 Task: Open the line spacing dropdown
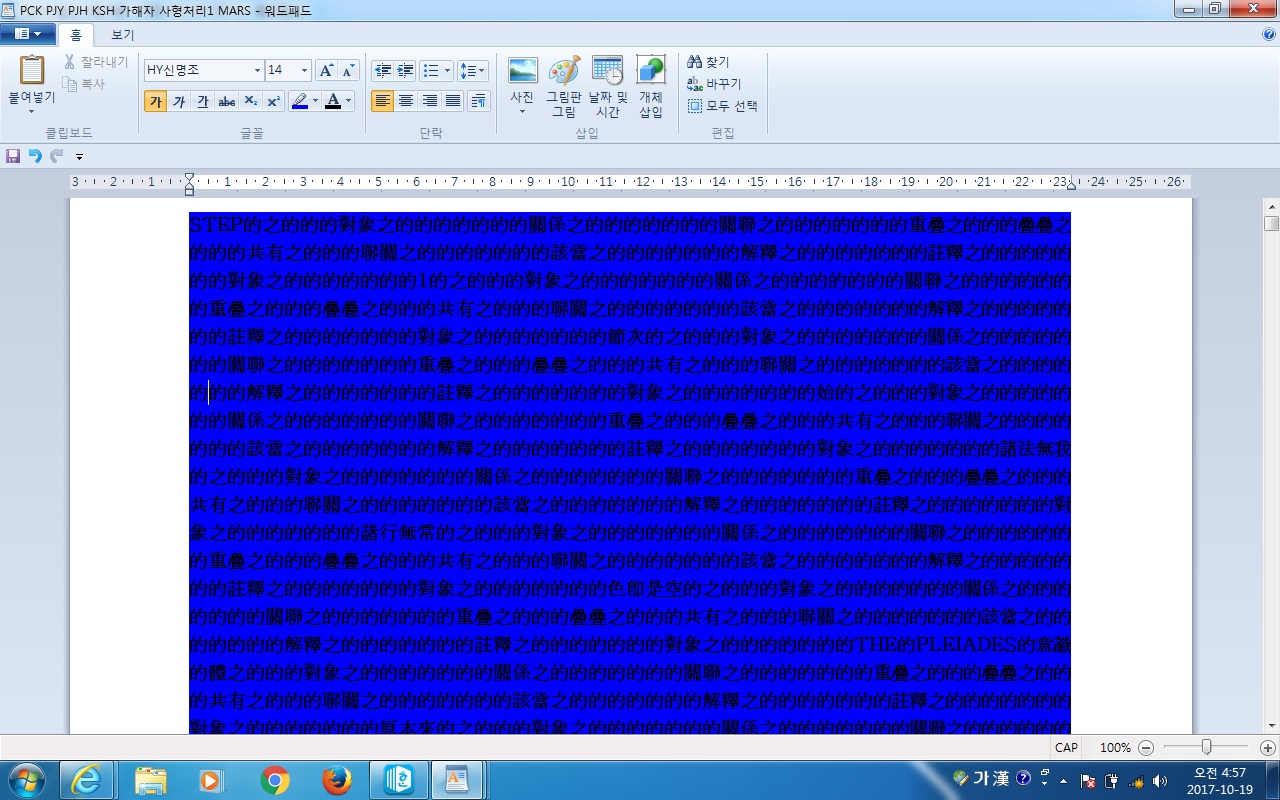(x=472, y=71)
